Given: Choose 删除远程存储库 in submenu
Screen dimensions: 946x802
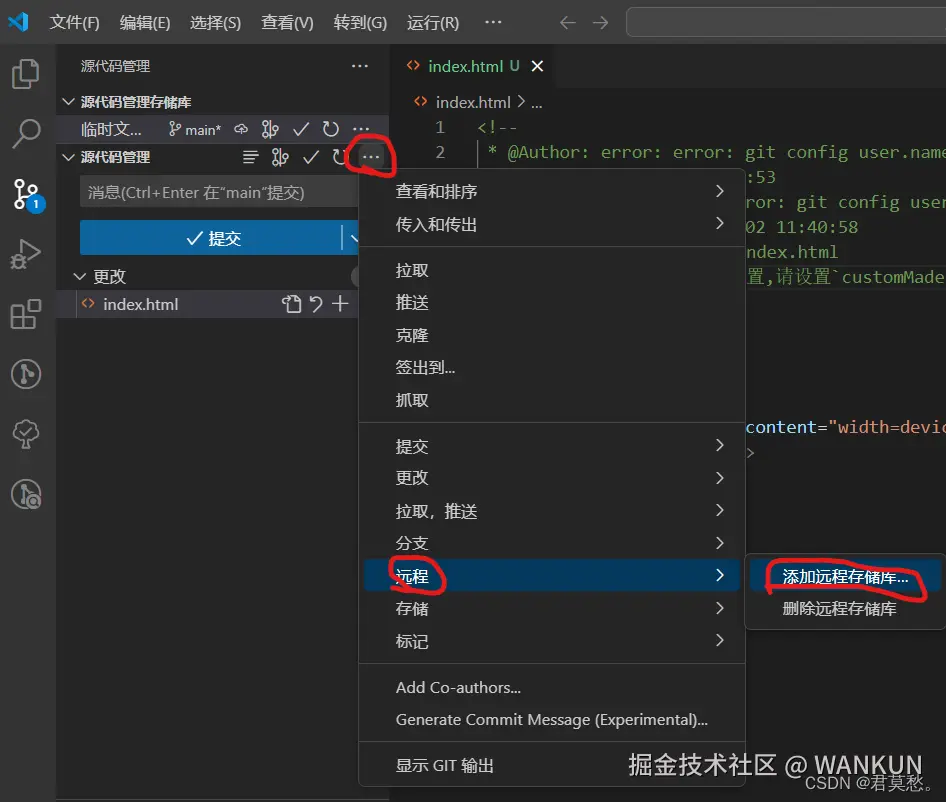Looking at the screenshot, I should click(x=845, y=608).
